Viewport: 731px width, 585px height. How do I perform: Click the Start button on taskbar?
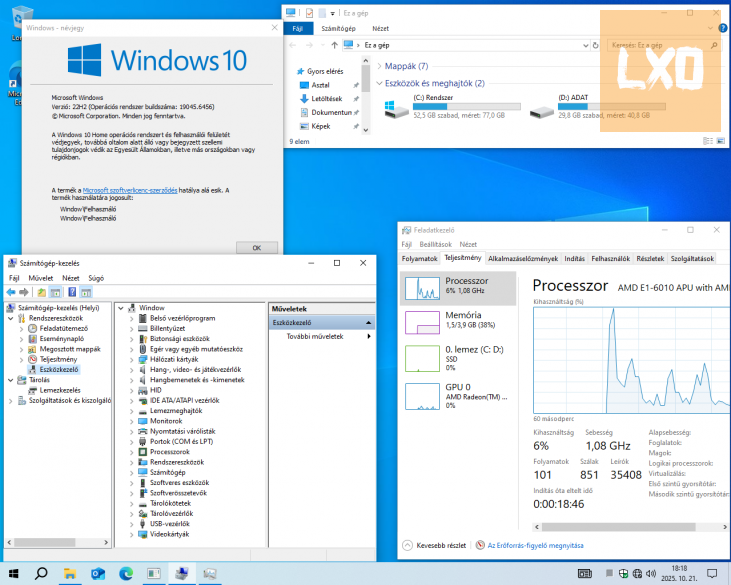pyautogui.click(x=13, y=573)
